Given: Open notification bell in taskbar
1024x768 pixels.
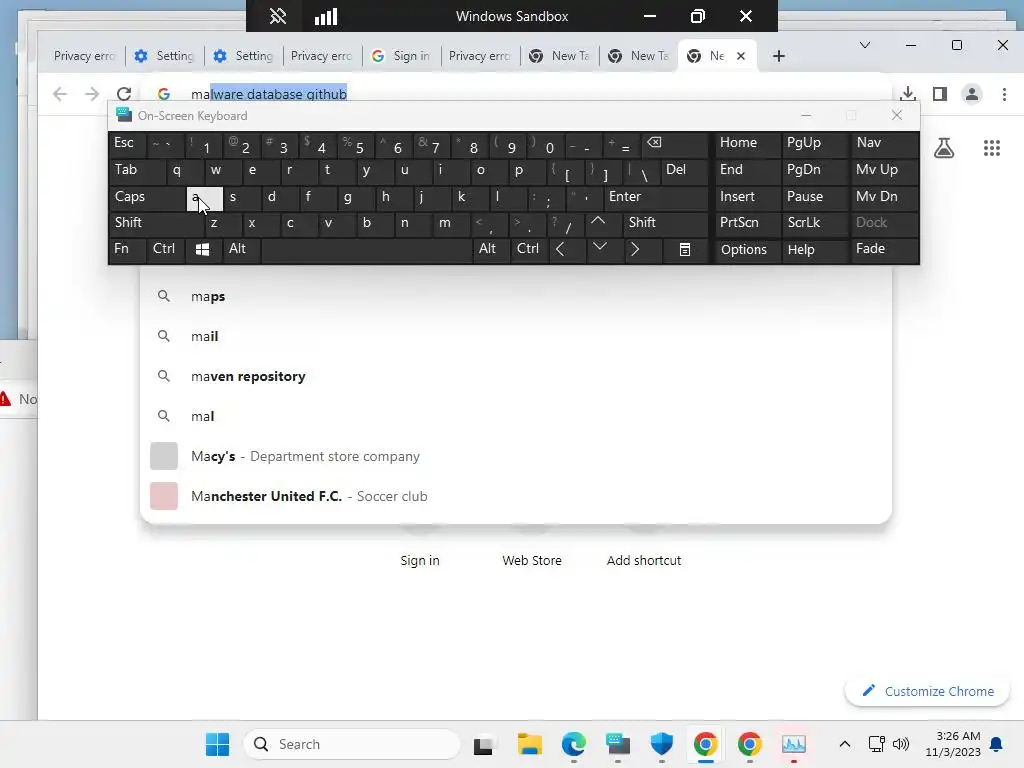Looking at the screenshot, I should coord(997,744).
